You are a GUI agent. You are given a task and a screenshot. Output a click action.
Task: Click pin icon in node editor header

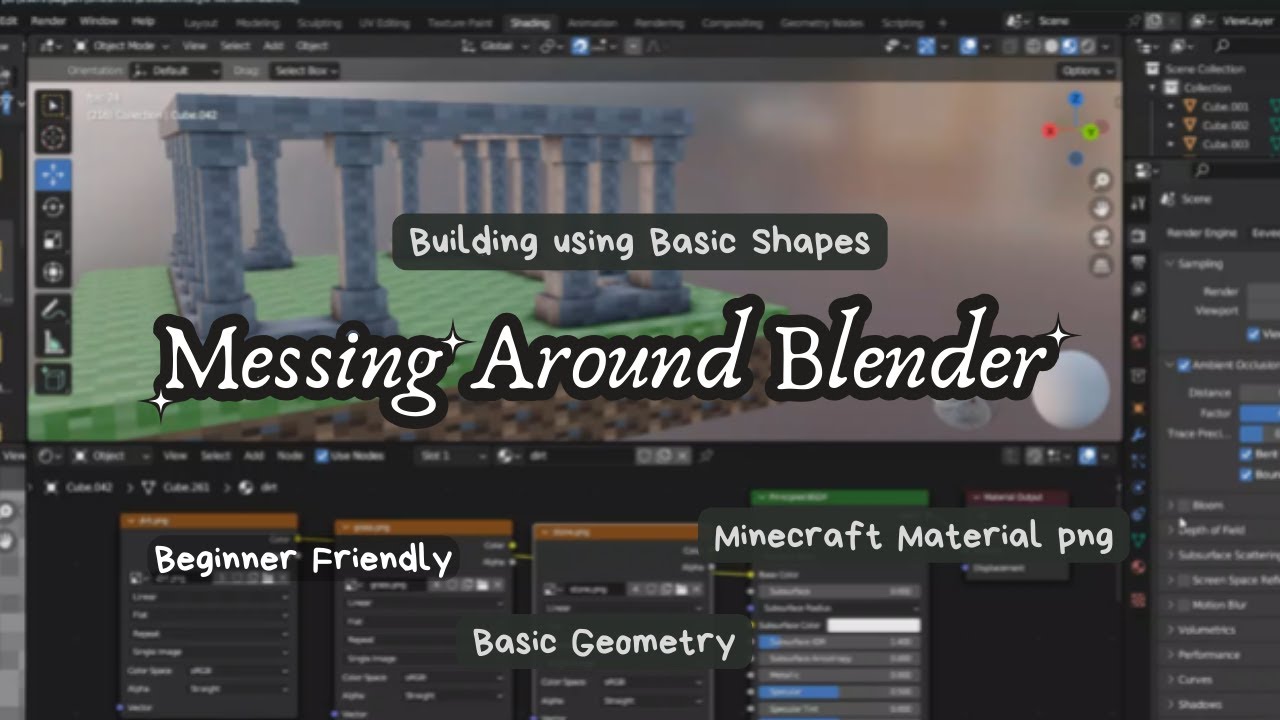click(706, 456)
